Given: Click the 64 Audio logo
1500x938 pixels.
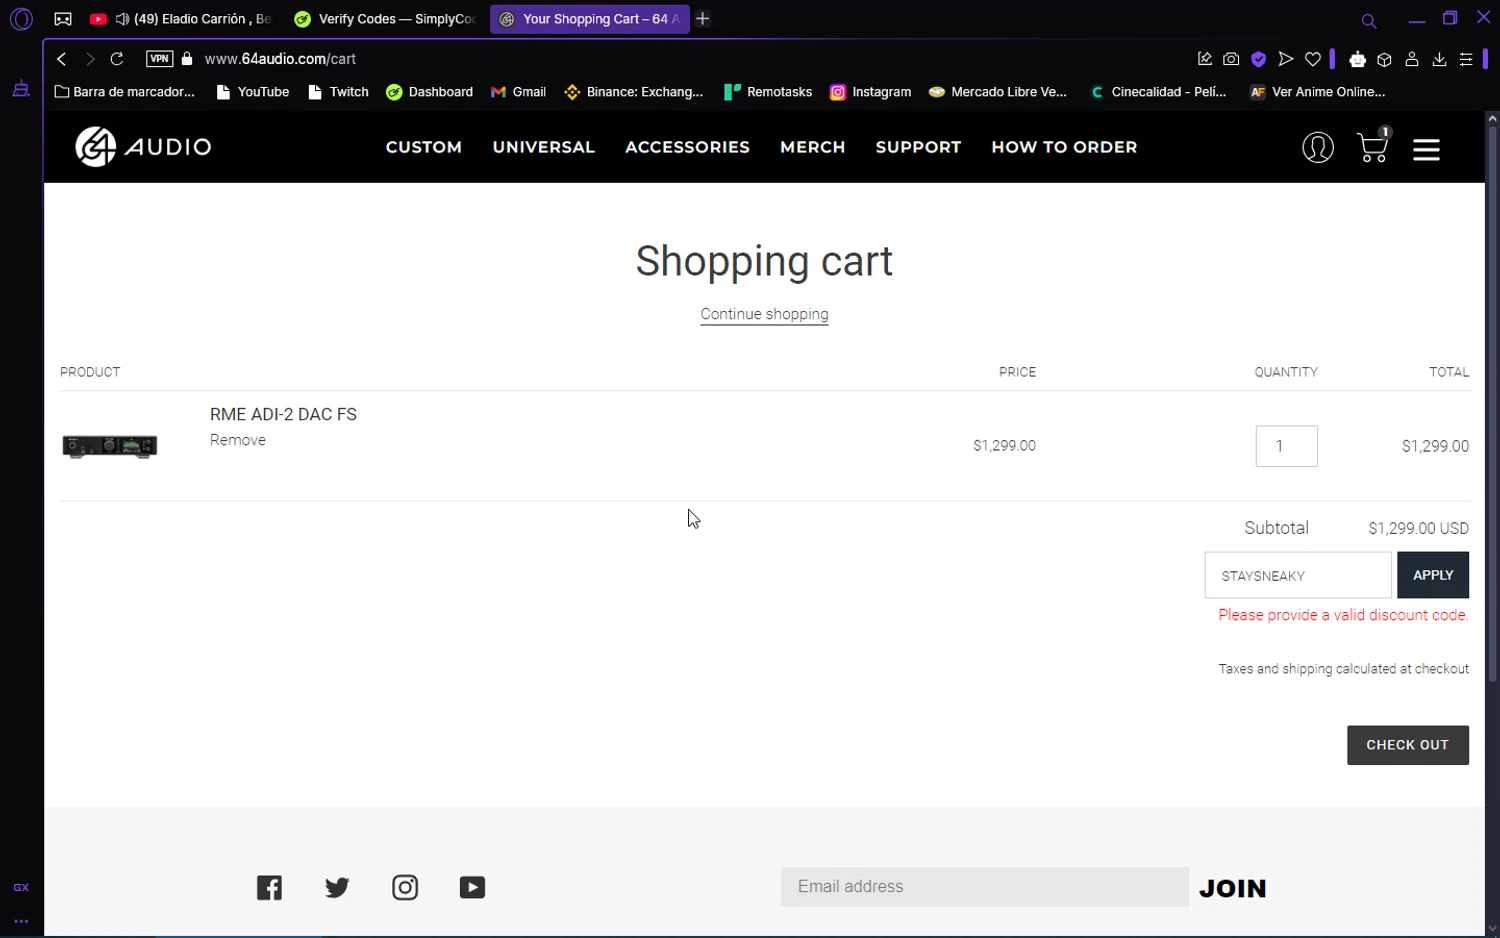Looking at the screenshot, I should point(143,147).
